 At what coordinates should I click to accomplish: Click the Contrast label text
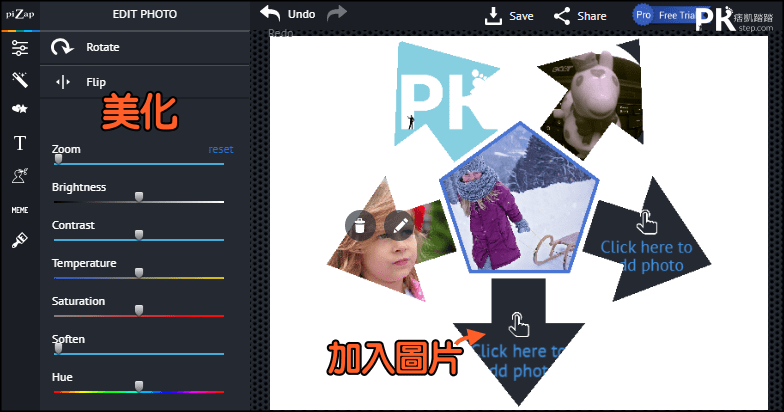(x=73, y=225)
